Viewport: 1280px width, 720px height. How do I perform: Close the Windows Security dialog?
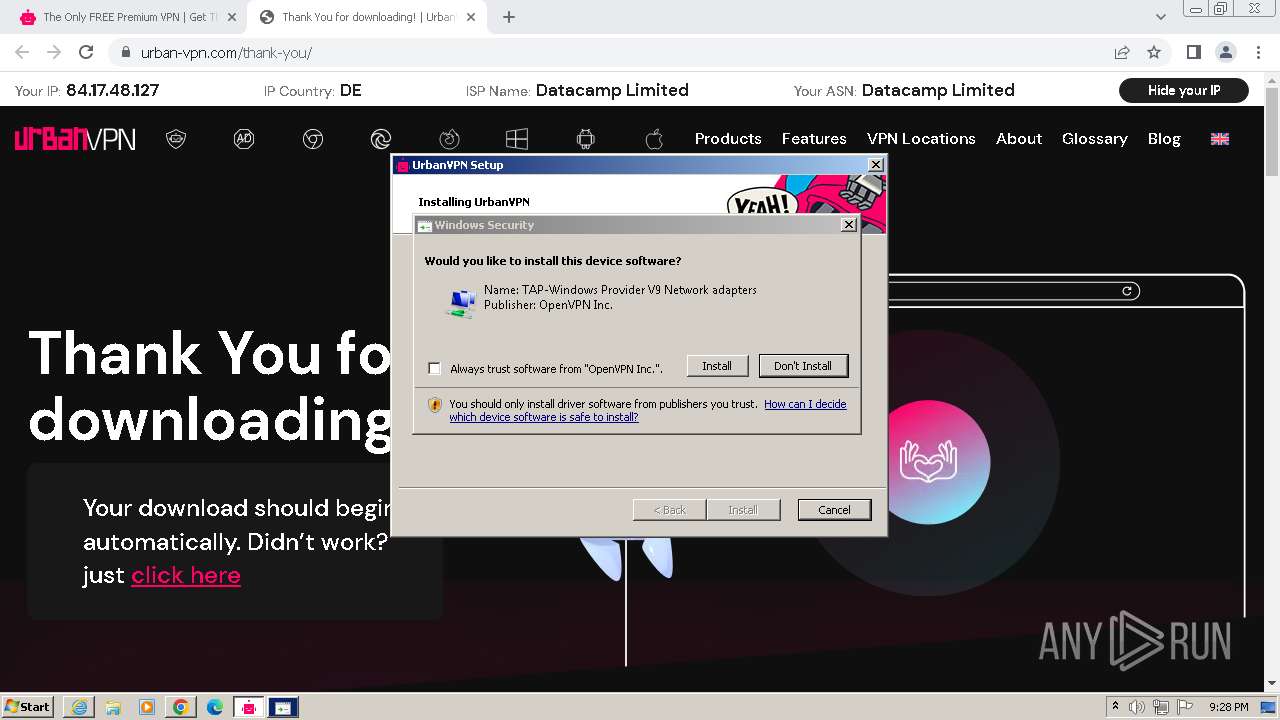point(849,225)
